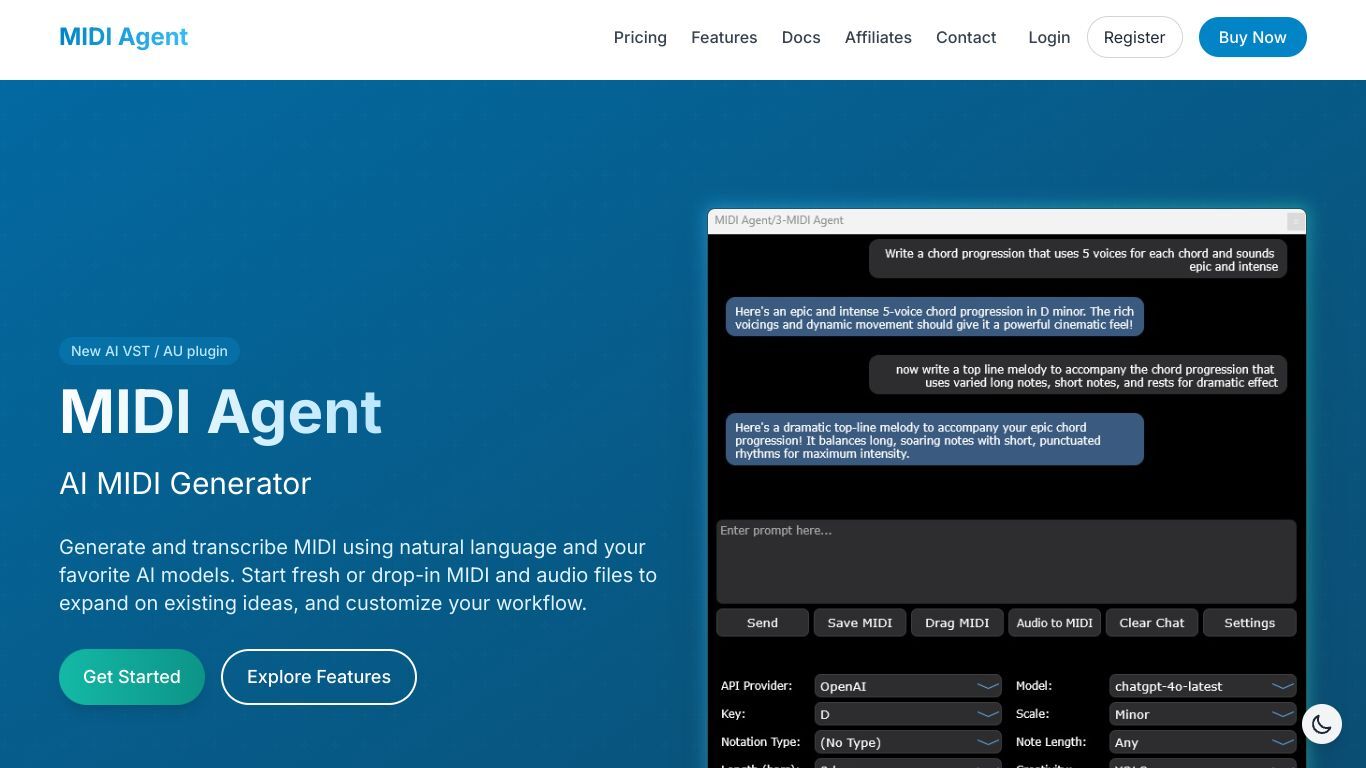
Task: Click the 'Scale:' label
Action: point(1032,714)
